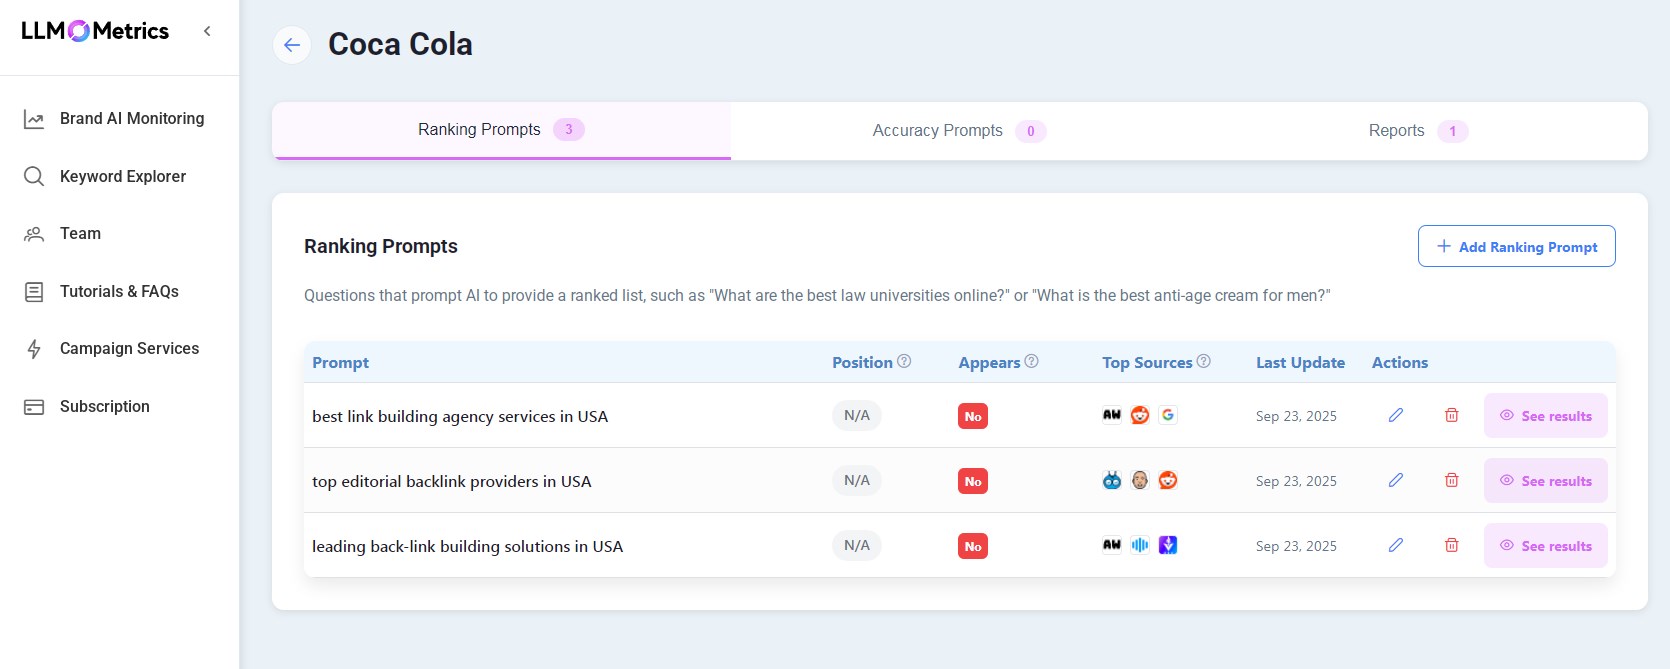
Task: Click the Keyword Explorer magnifier icon
Action: click(x=34, y=177)
